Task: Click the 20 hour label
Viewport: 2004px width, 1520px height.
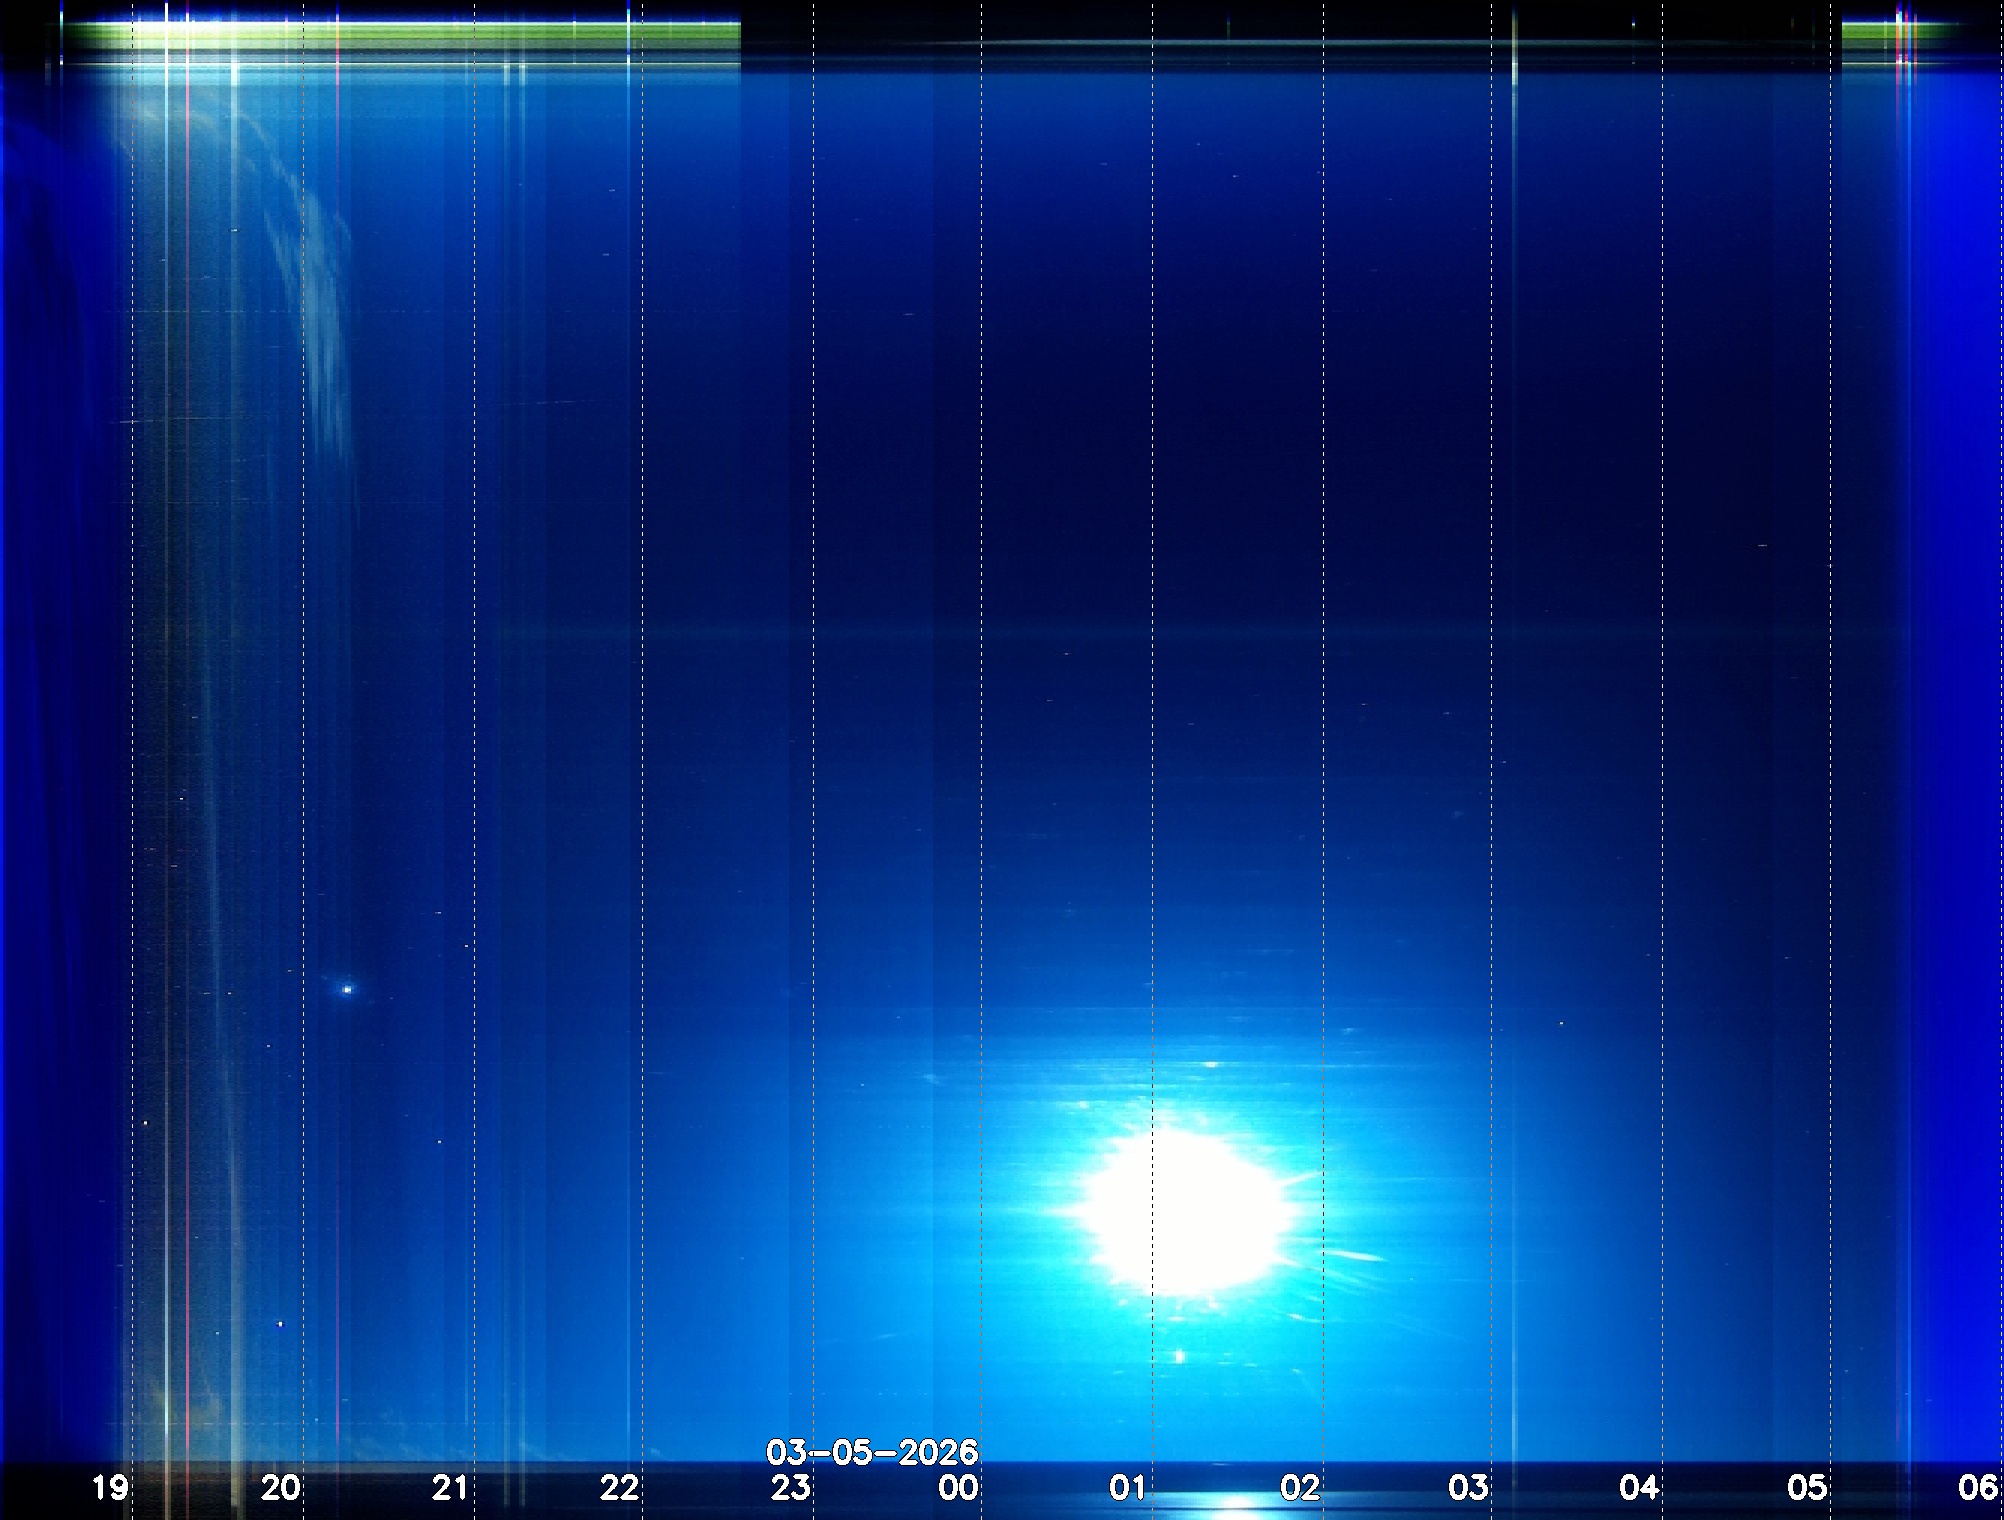Action: coord(280,1487)
